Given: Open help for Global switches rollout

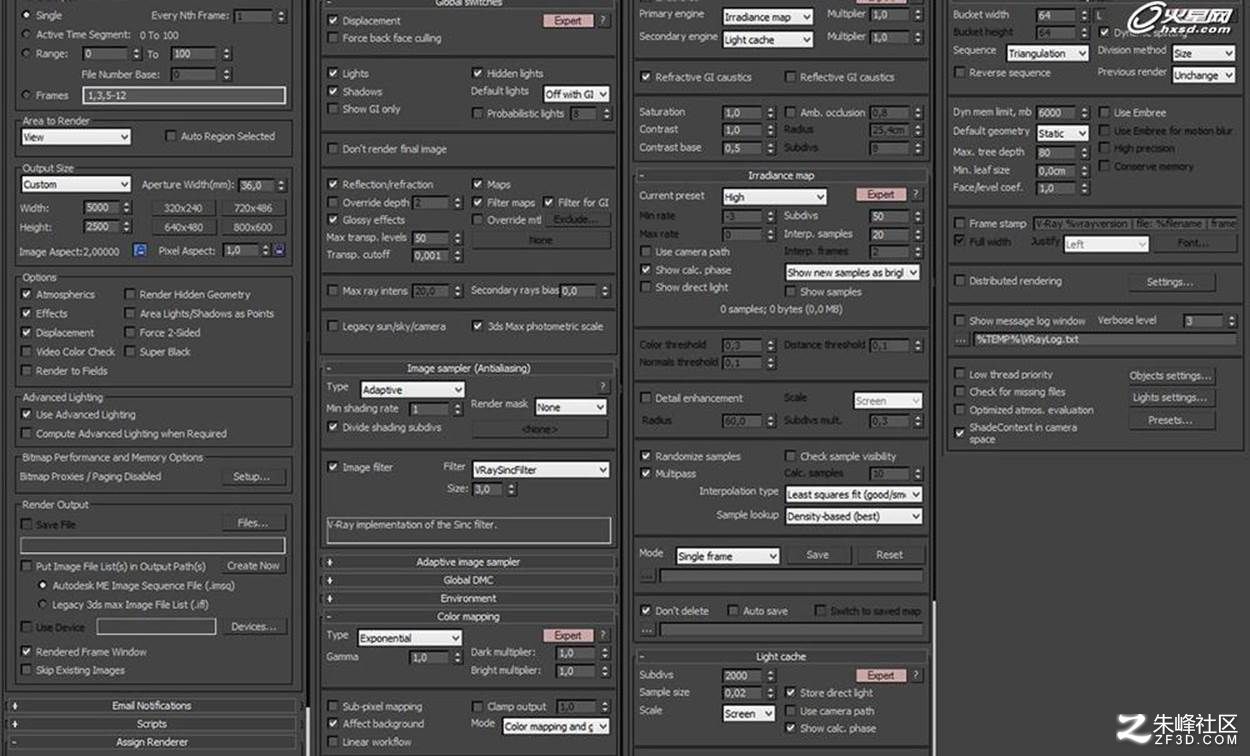Looking at the screenshot, I should [x=603, y=20].
